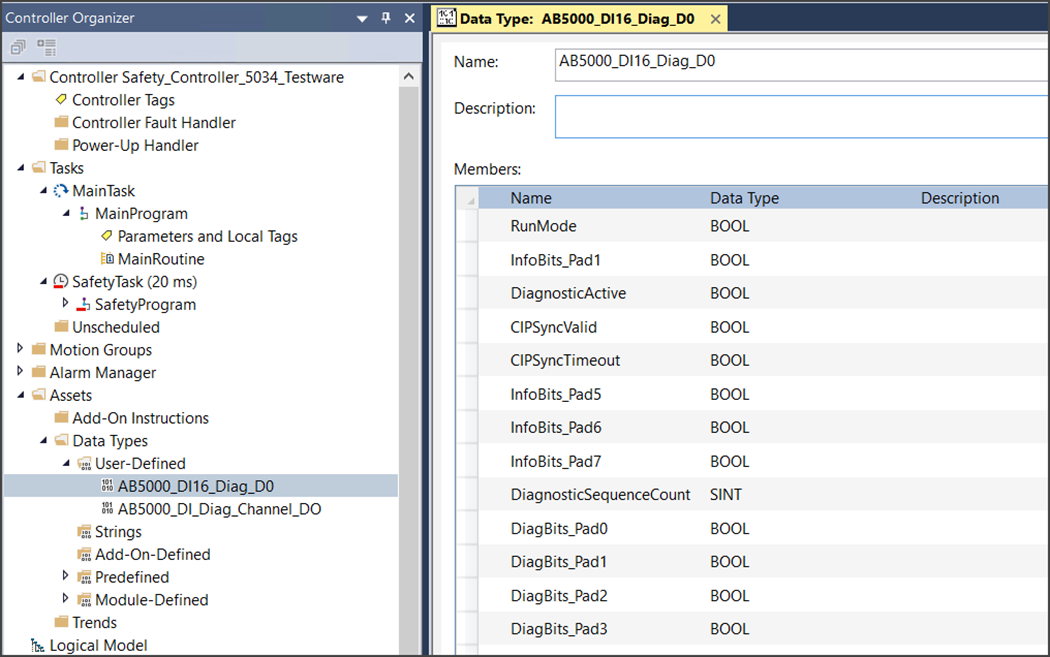Image resolution: width=1050 pixels, height=657 pixels.
Task: Click the Name input field
Action: [800, 62]
